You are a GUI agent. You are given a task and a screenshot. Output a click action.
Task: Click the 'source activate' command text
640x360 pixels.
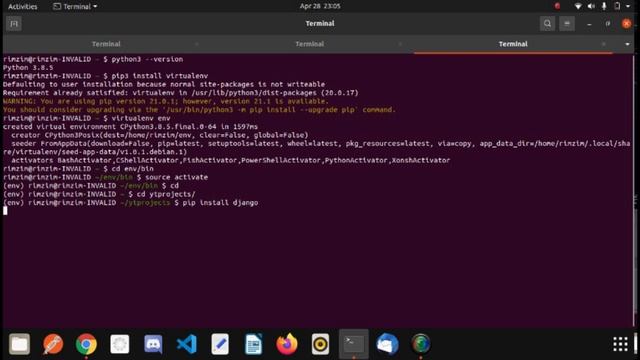click(177, 177)
